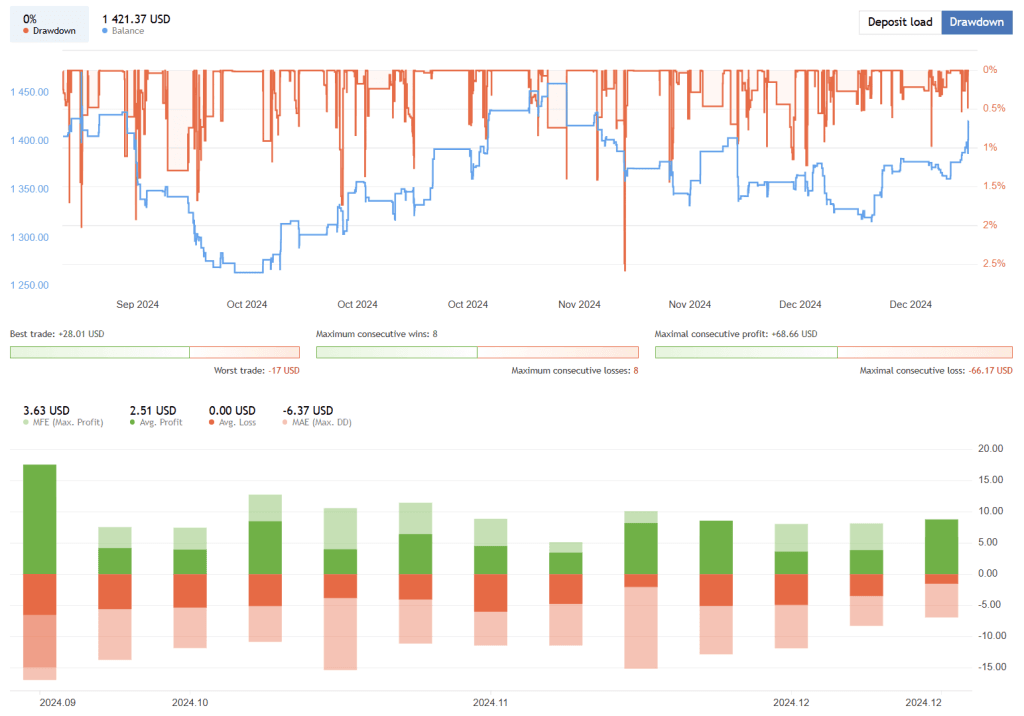Switch to the Deposit load tab
Image resolution: width=1024 pixels, height=716 pixels.
pos(899,22)
